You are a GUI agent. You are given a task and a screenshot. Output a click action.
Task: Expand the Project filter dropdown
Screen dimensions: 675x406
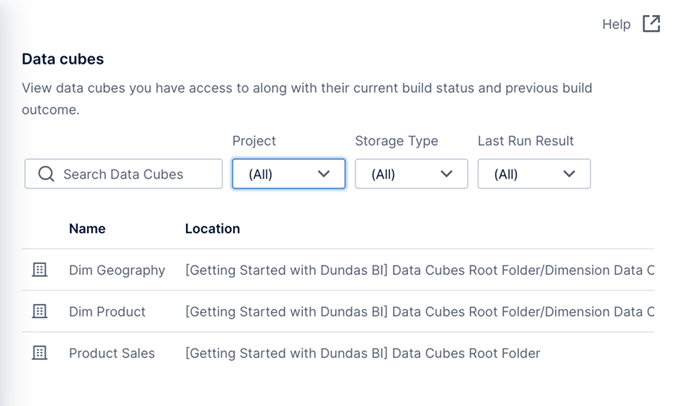(x=288, y=174)
